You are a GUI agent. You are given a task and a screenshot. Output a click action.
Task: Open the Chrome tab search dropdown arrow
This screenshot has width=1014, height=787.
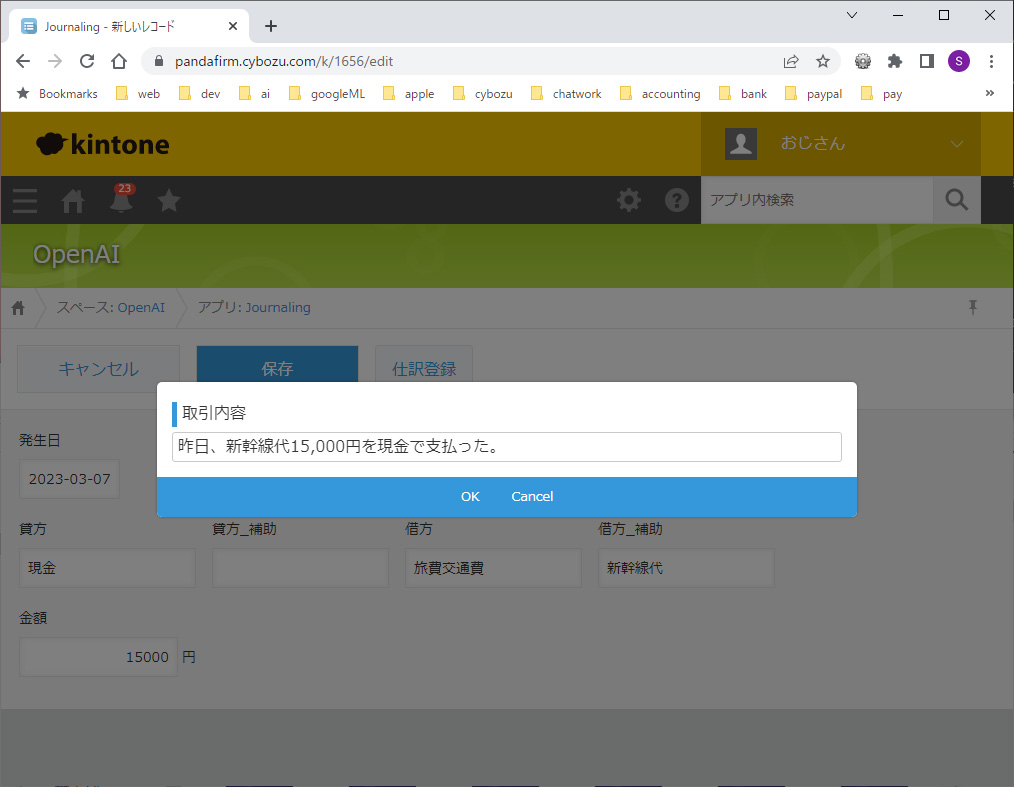point(852,15)
